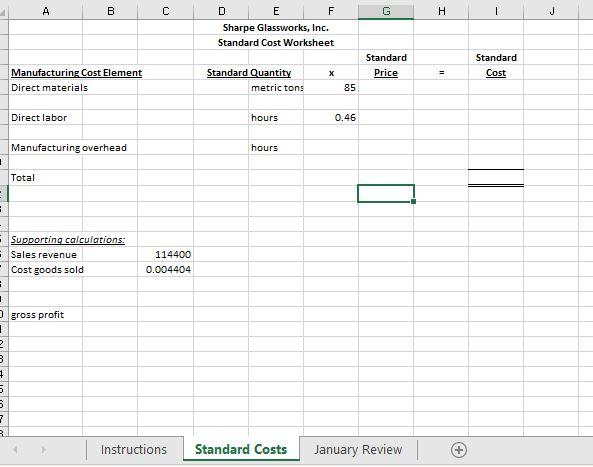Viewport: 593px width, 467px height.
Task: Click the 'x' multiplication sign cell
Action: click(x=331, y=73)
